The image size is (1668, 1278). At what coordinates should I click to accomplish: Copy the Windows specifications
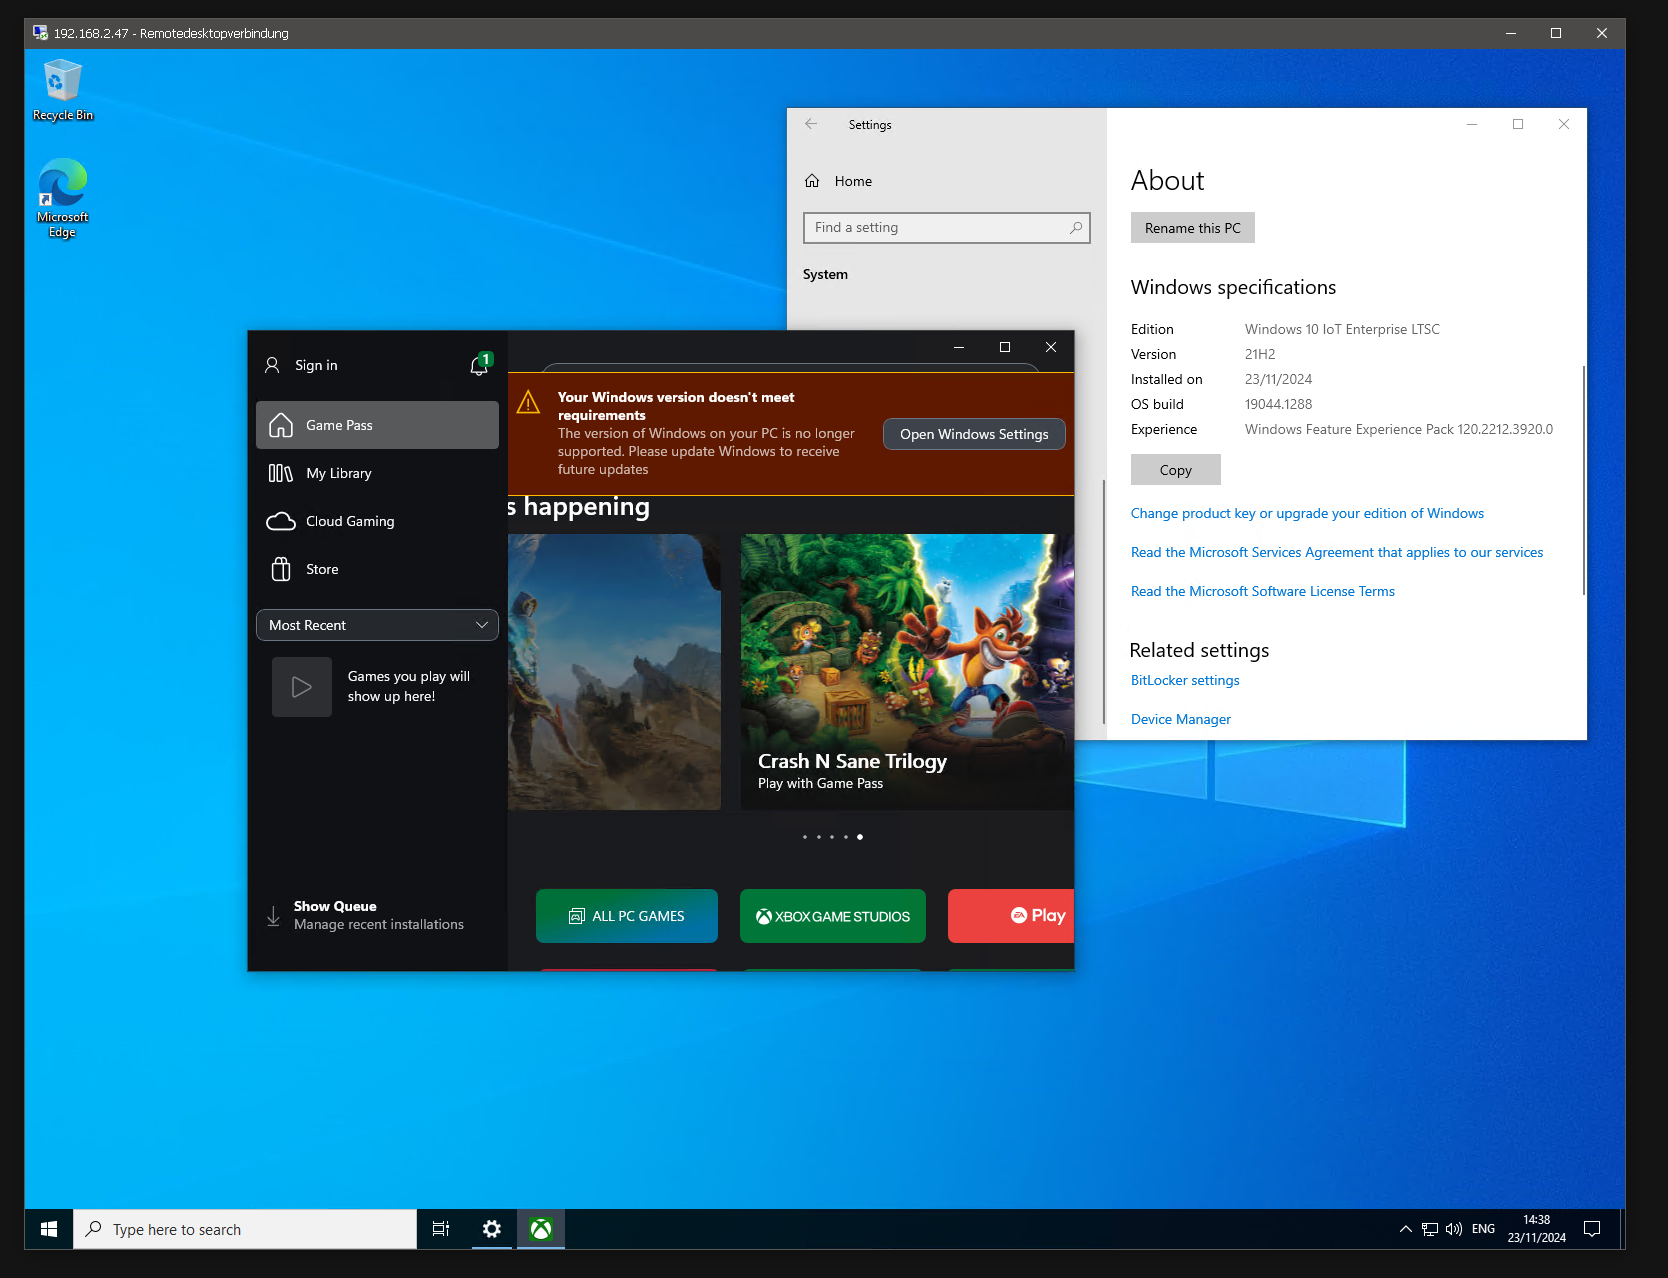pos(1176,470)
